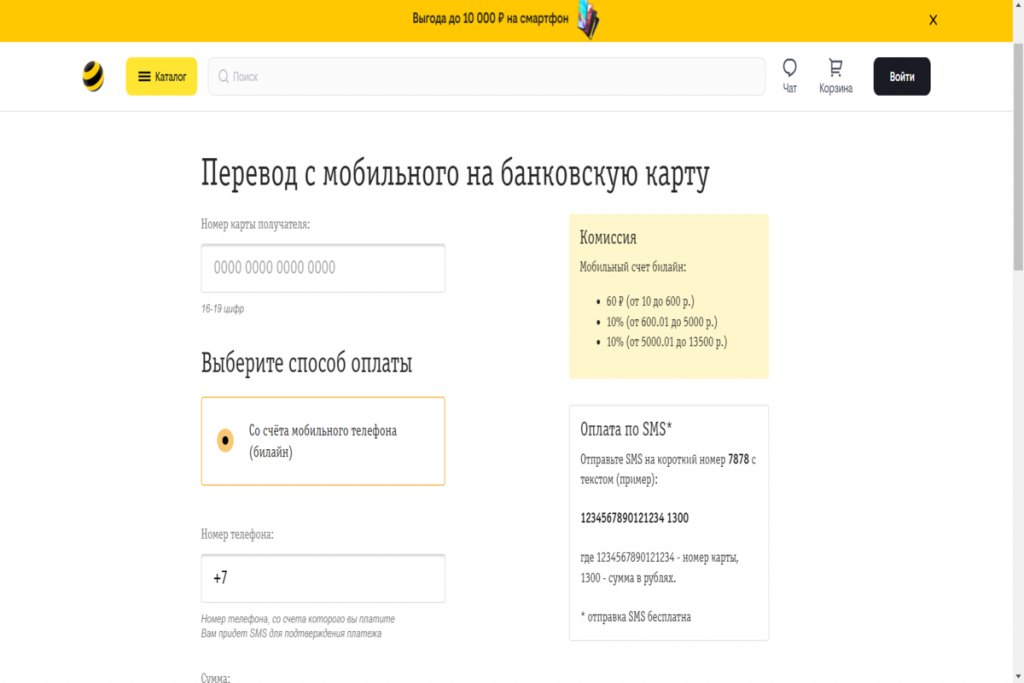1024x683 pixels.
Task: Click the scrollbar down arrow
Action: coord(1018,676)
